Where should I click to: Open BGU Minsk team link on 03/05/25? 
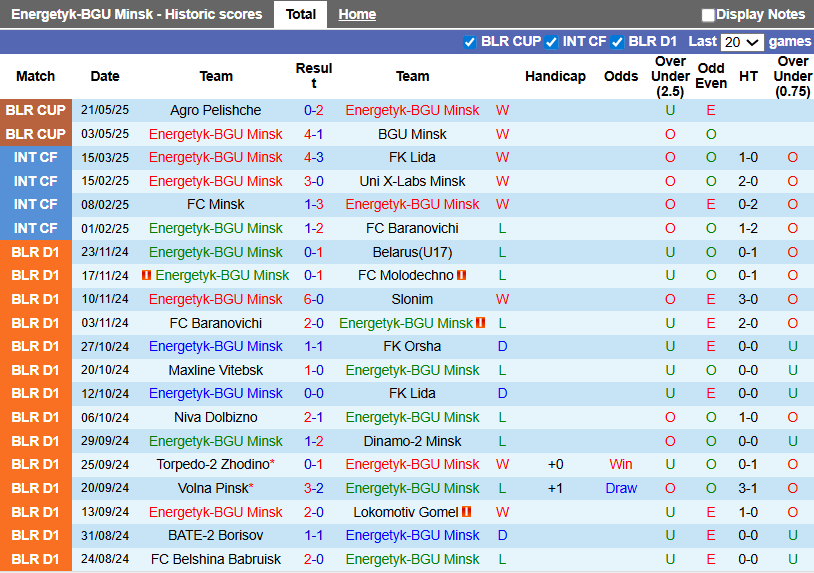coord(412,134)
